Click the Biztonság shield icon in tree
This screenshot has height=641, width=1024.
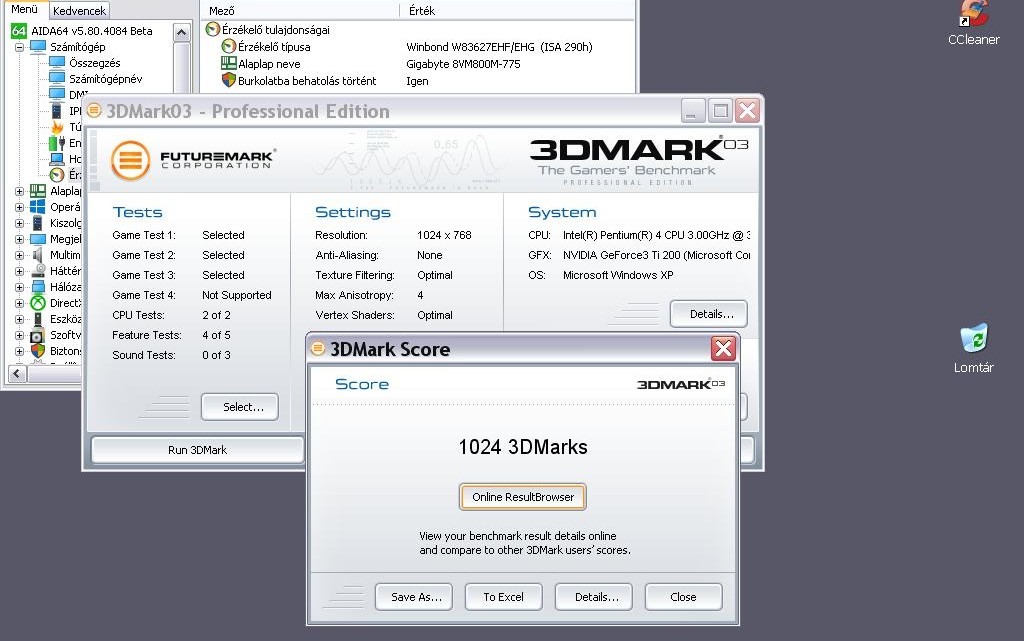pos(38,351)
